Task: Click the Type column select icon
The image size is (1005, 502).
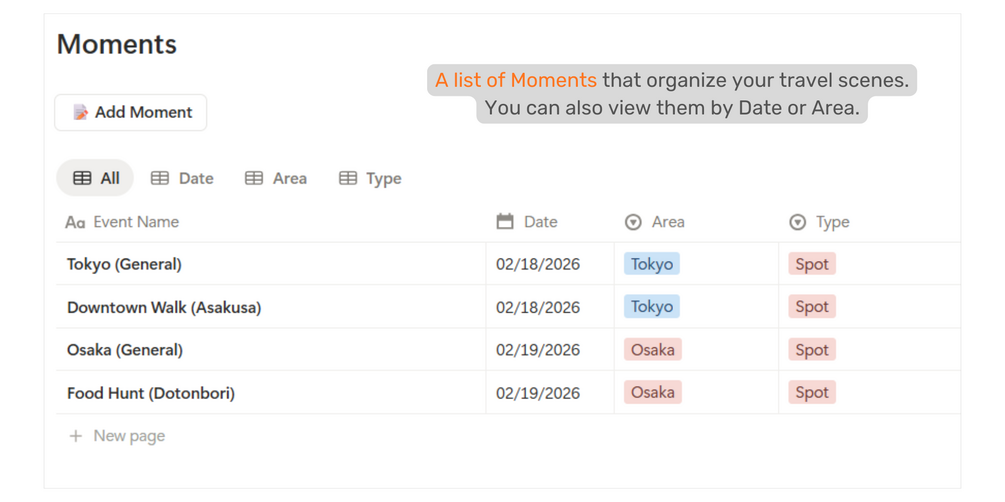Action: (x=797, y=222)
